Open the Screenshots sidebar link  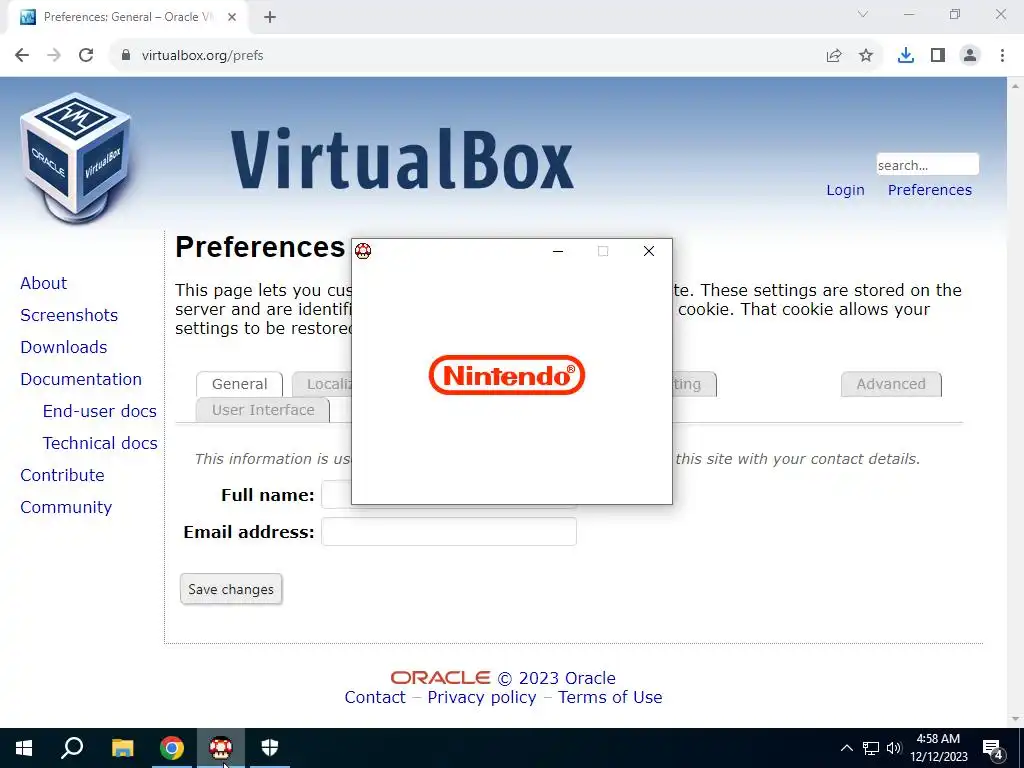click(69, 315)
